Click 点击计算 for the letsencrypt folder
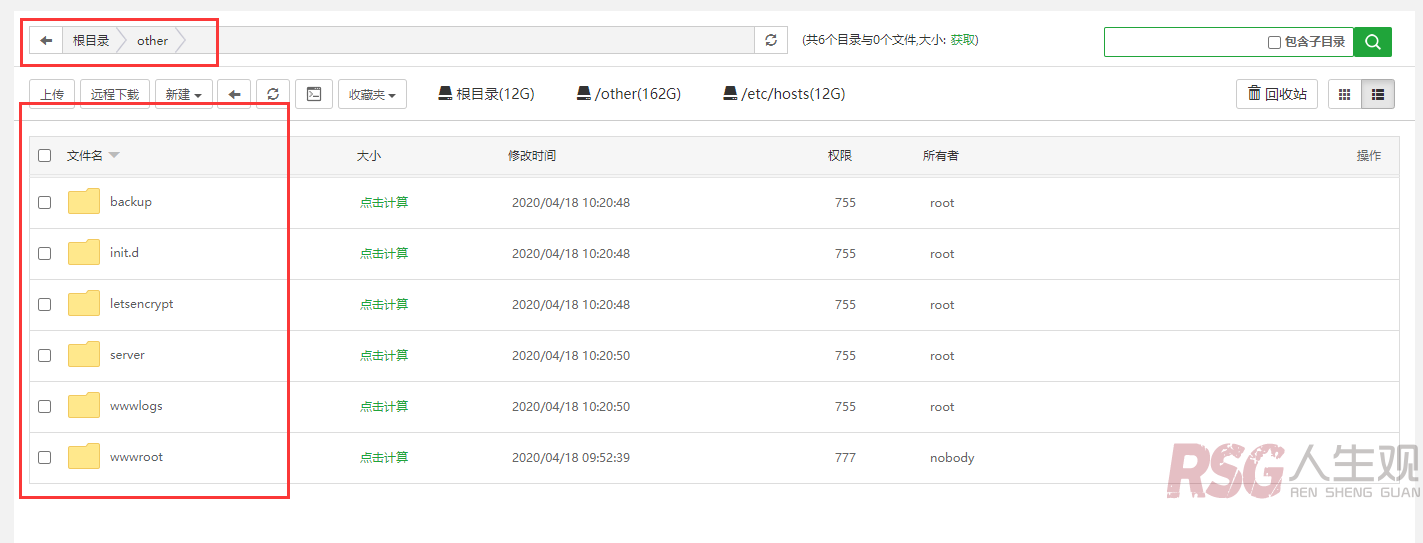 click(x=384, y=304)
